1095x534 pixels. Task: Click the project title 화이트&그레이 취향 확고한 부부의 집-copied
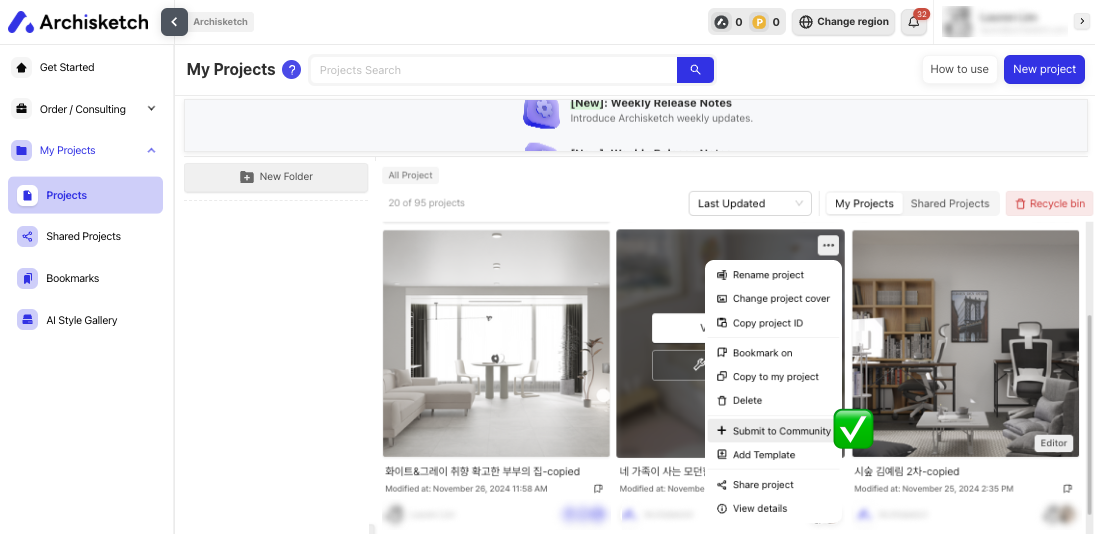point(483,471)
